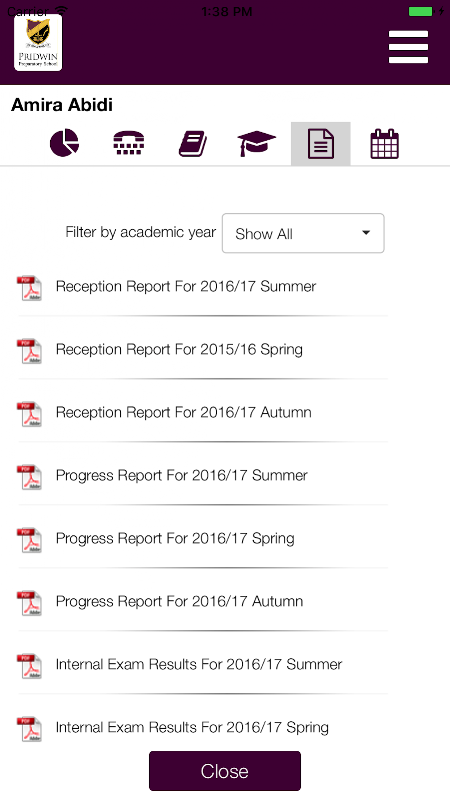
Task: Click PDF icon for Progress Report Spring
Action: [29, 540]
